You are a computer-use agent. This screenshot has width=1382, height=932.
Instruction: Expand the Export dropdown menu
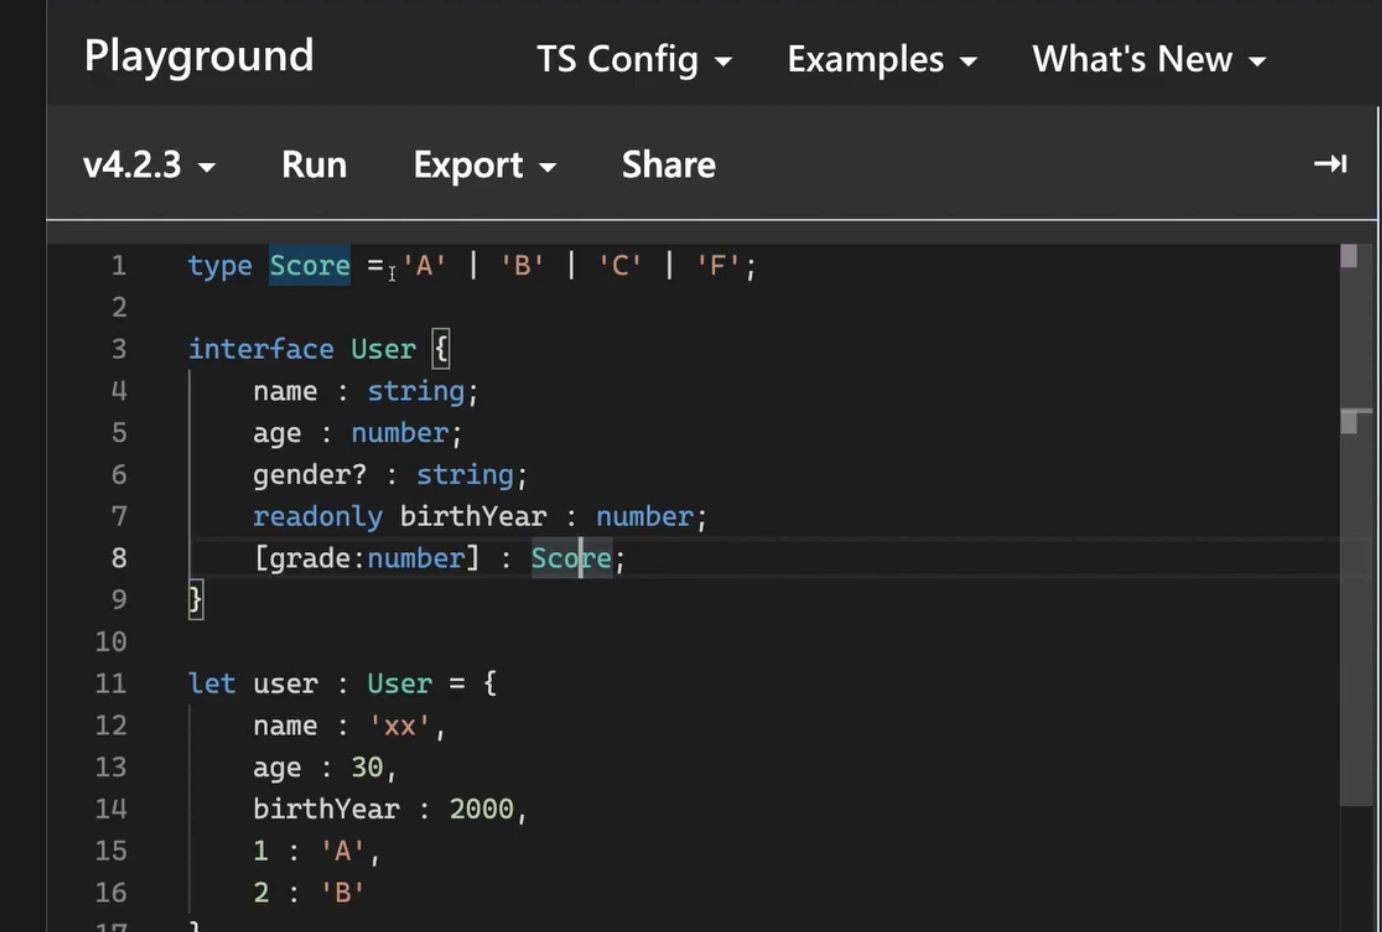point(484,165)
